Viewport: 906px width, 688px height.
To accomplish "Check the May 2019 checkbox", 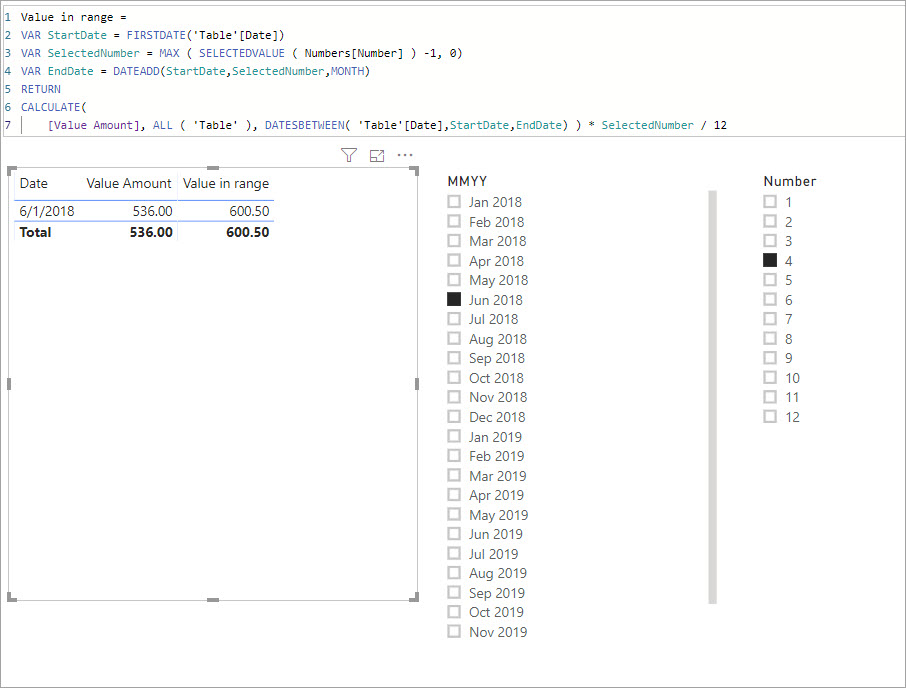I will pyautogui.click(x=454, y=514).
